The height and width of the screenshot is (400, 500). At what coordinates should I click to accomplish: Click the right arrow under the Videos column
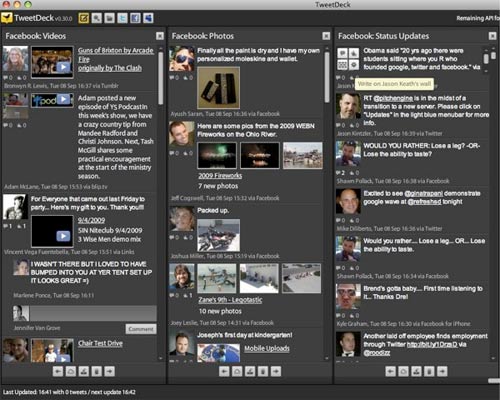click(x=109, y=371)
